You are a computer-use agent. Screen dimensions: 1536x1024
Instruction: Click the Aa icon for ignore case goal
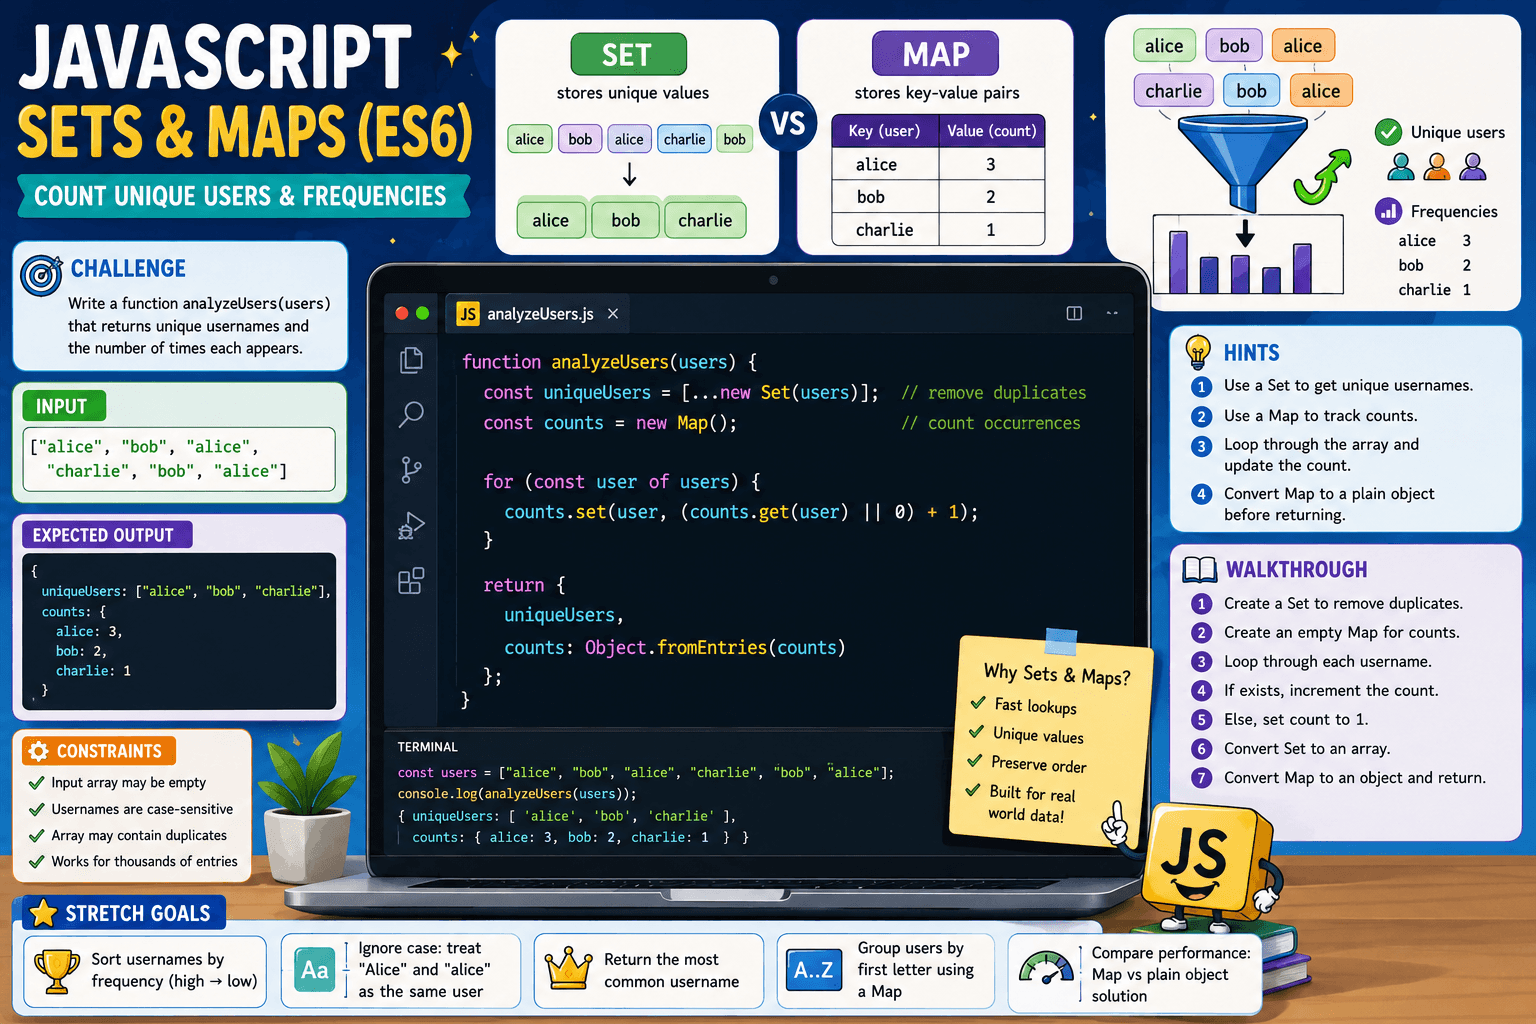(315, 970)
